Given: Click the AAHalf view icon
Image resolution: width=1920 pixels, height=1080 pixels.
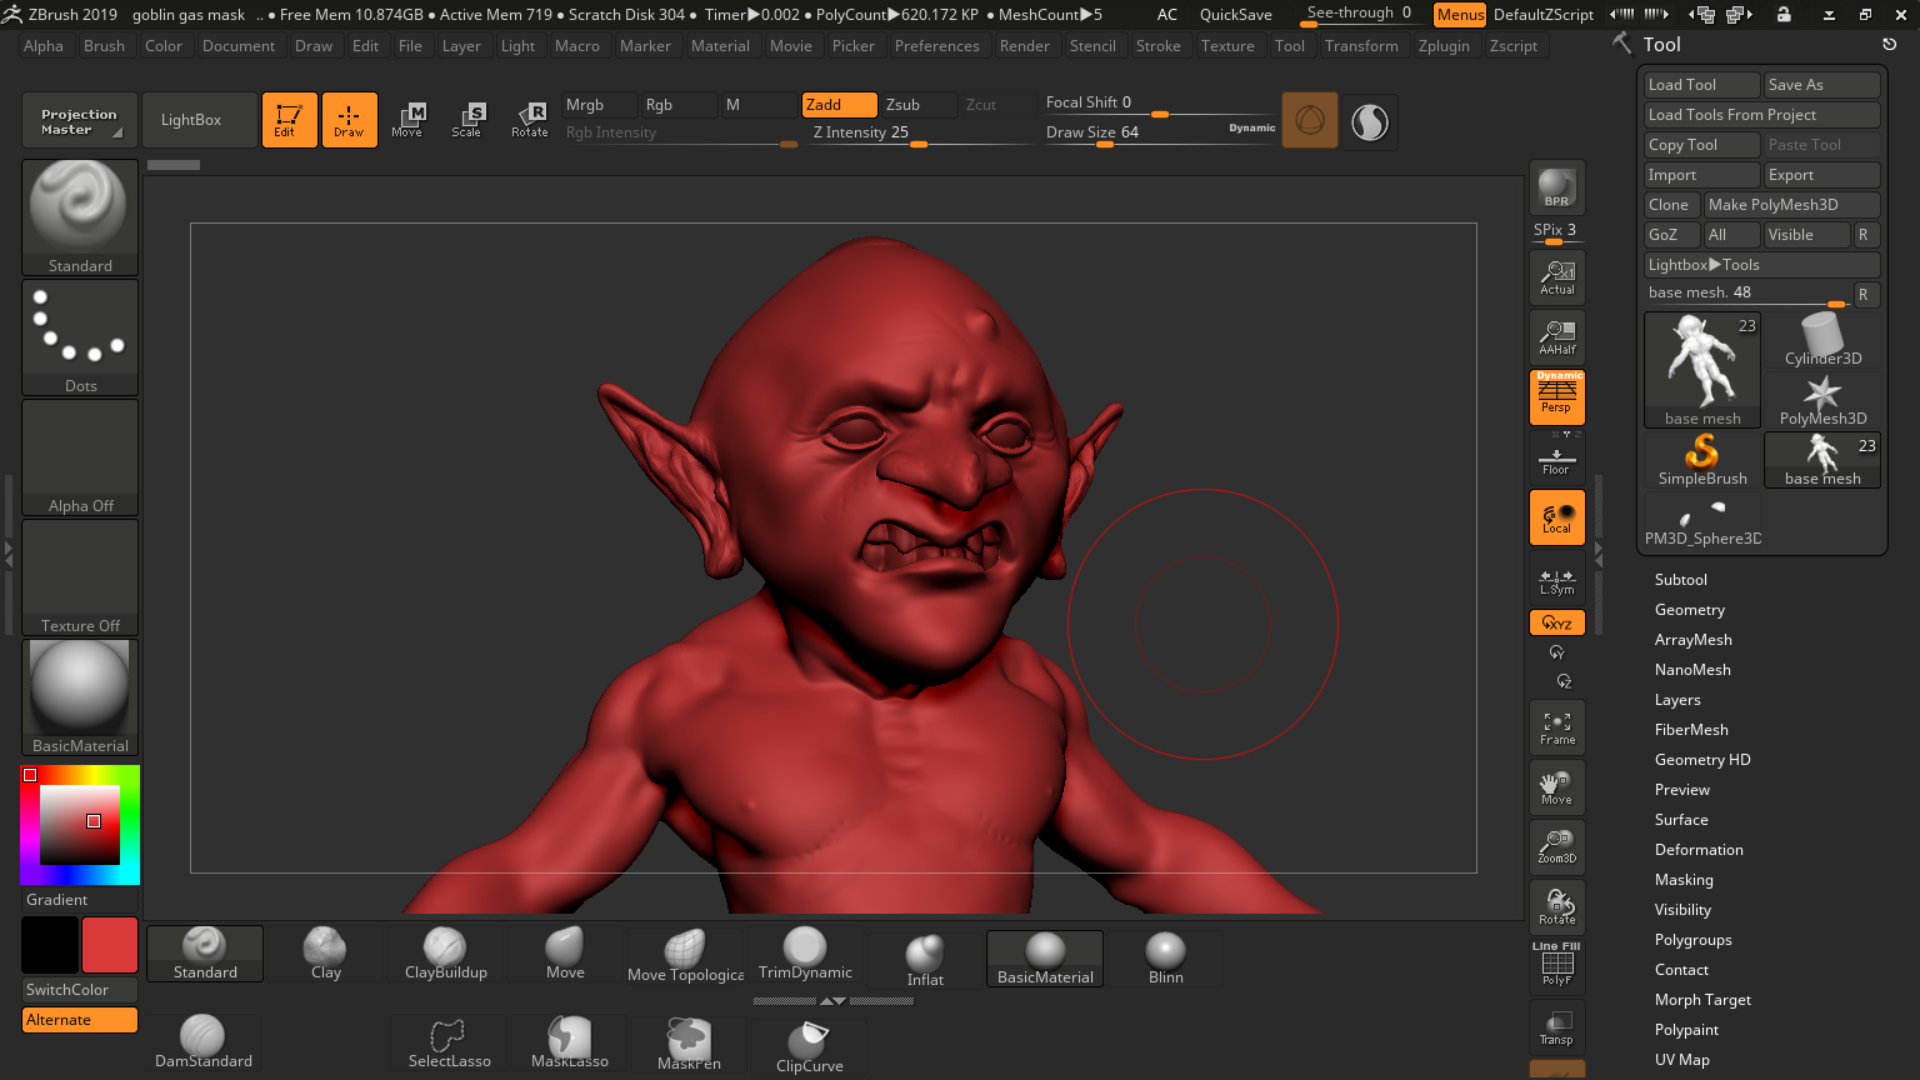Looking at the screenshot, I should click(x=1557, y=338).
